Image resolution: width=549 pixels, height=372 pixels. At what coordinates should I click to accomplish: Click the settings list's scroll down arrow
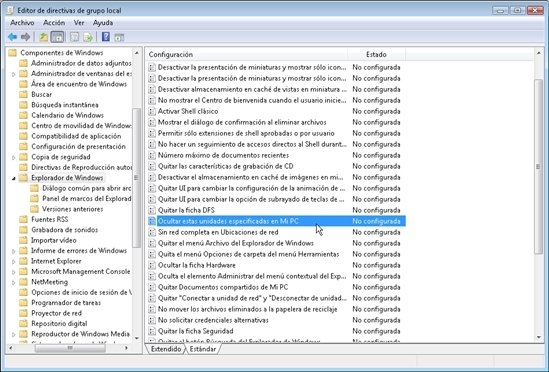538,338
